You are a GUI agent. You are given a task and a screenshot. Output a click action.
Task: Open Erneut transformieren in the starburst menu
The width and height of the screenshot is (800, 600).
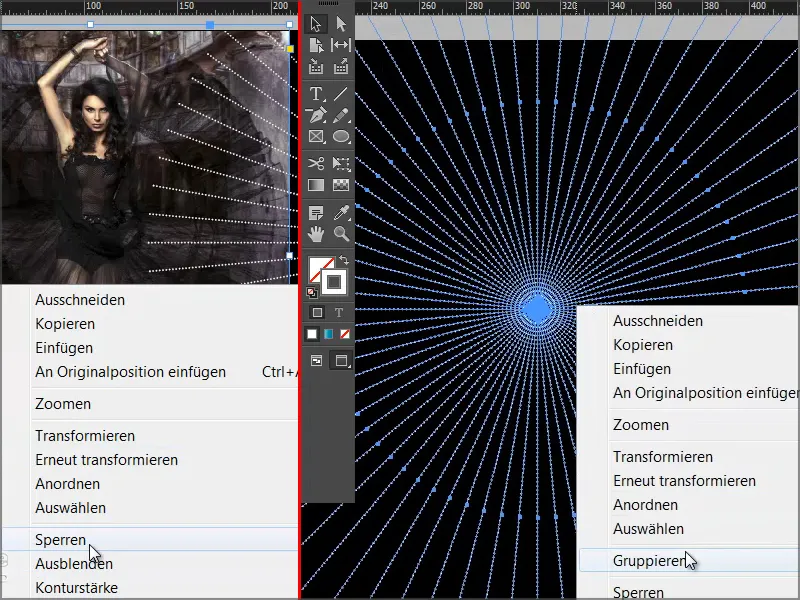coord(685,481)
